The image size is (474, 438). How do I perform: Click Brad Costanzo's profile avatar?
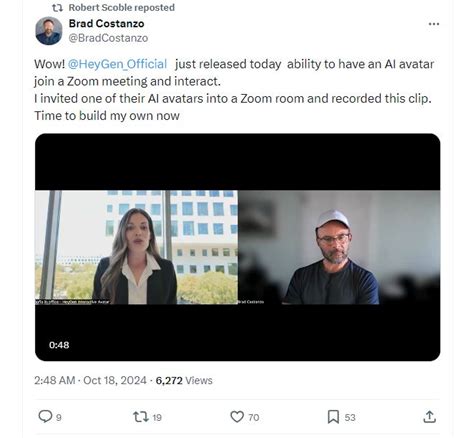[x=49, y=31]
